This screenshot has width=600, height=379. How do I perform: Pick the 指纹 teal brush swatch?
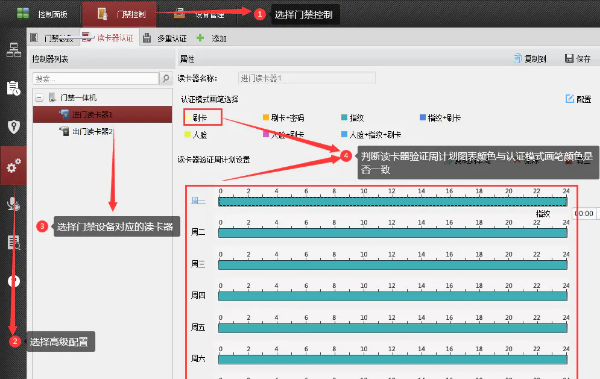click(344, 117)
